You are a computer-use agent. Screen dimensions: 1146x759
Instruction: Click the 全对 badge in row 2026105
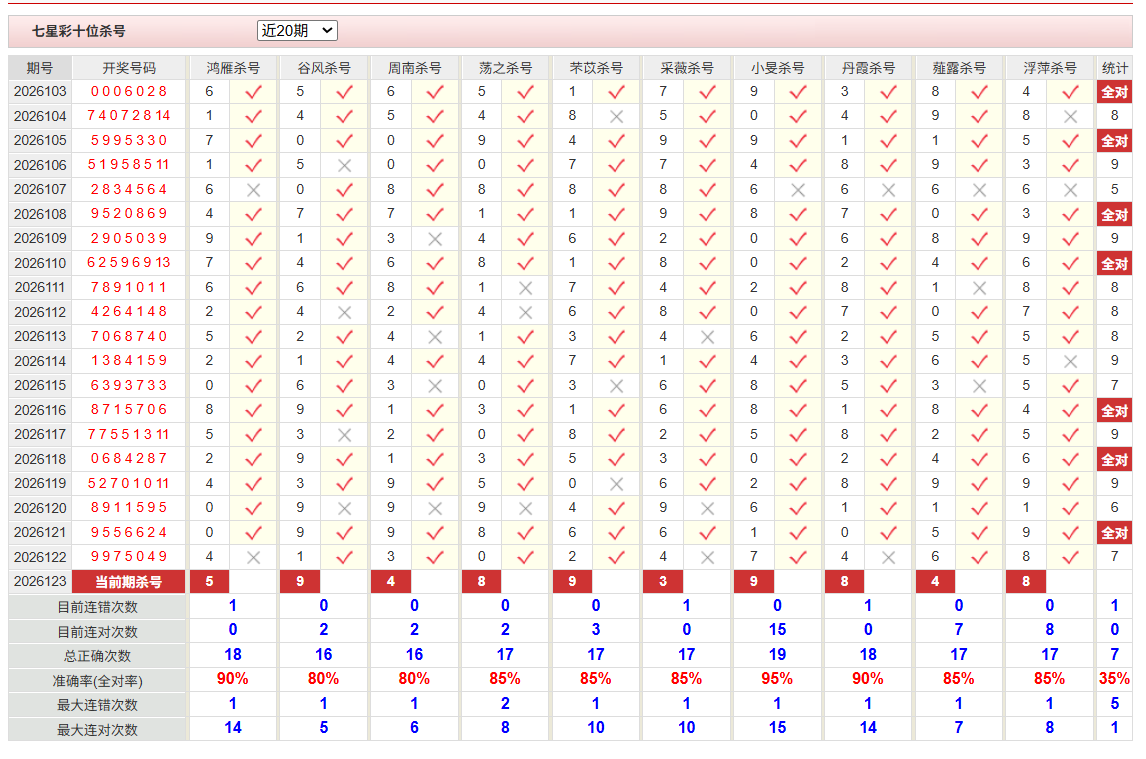[1115, 141]
